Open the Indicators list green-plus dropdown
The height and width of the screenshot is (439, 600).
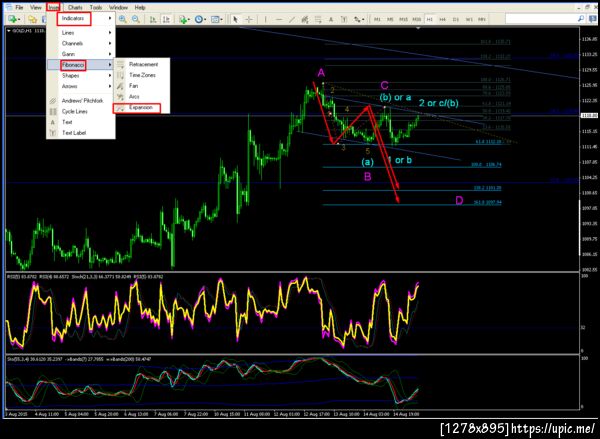[x=184, y=19]
